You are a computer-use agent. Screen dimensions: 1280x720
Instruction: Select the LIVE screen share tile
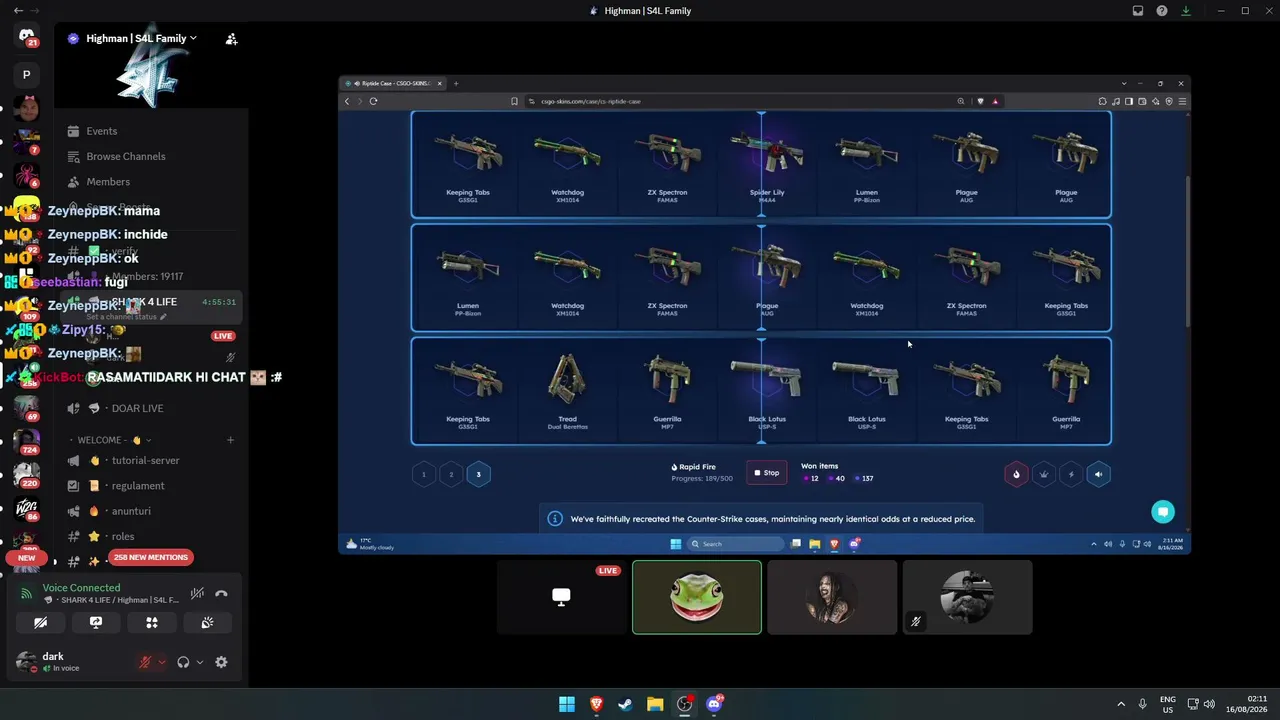click(561, 597)
